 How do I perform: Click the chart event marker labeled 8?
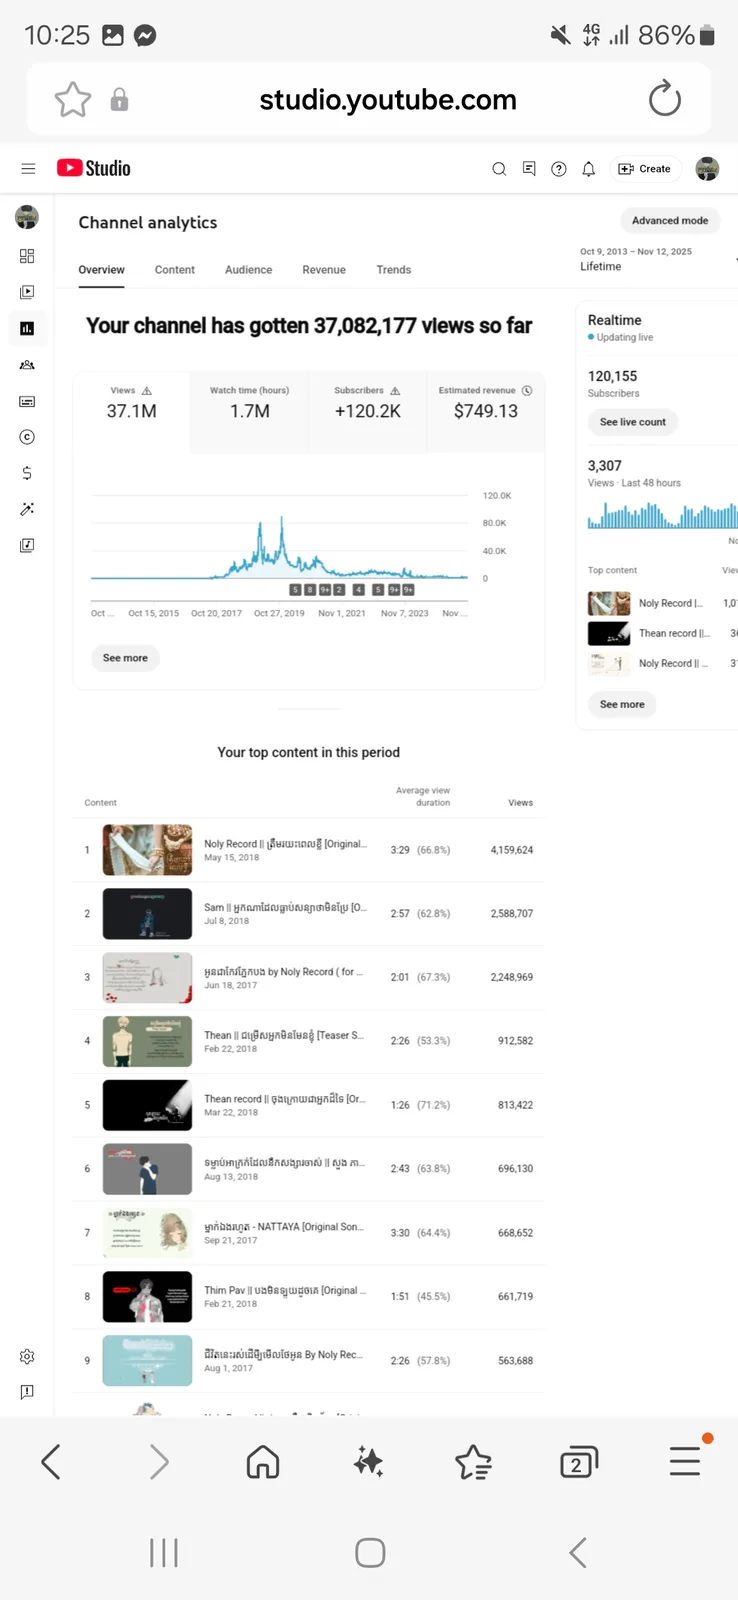coord(310,590)
